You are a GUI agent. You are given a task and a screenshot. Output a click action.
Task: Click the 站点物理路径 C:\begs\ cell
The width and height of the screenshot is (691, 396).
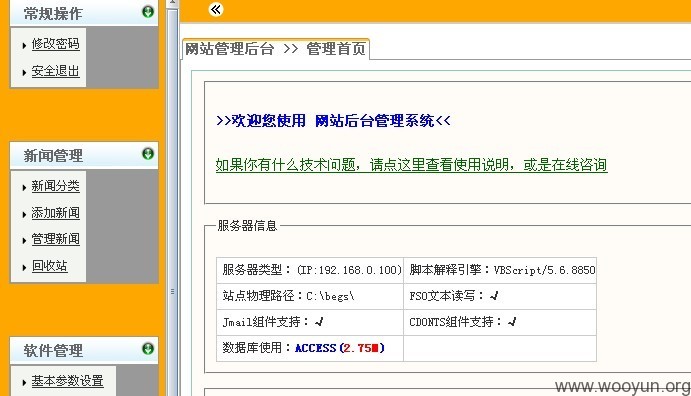click(x=310, y=296)
